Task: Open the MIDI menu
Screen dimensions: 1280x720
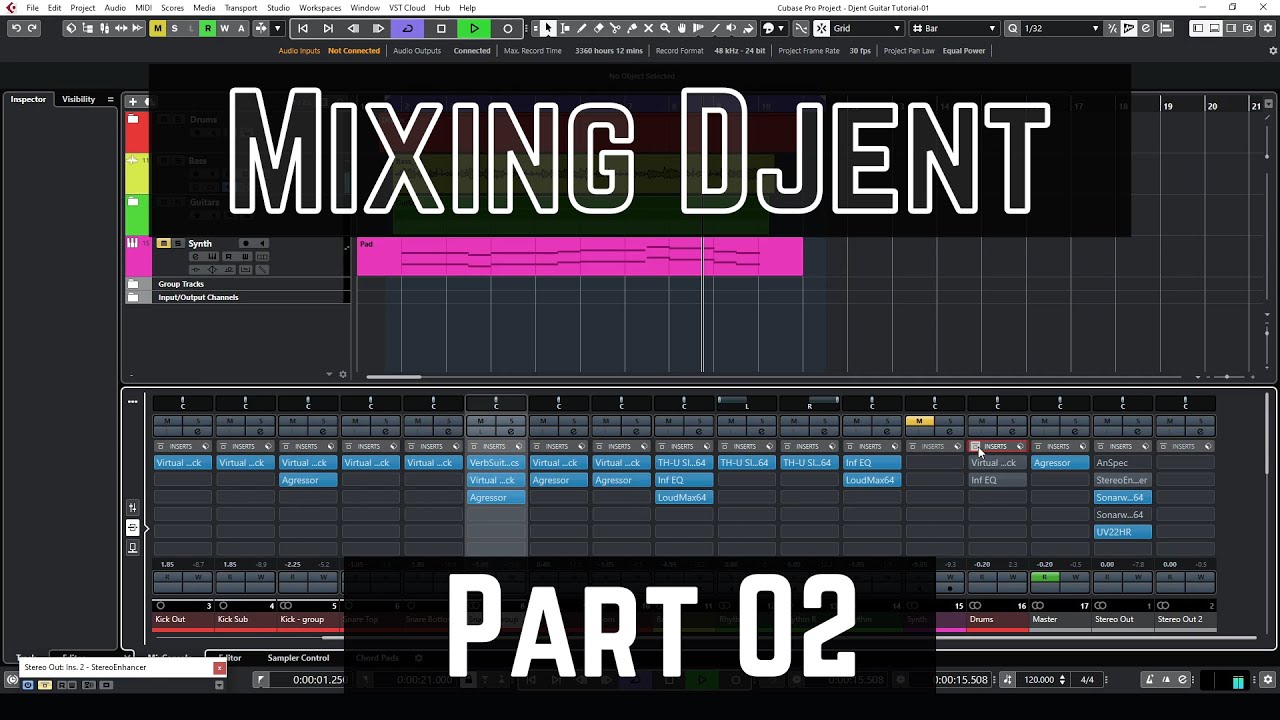Action: pos(143,8)
